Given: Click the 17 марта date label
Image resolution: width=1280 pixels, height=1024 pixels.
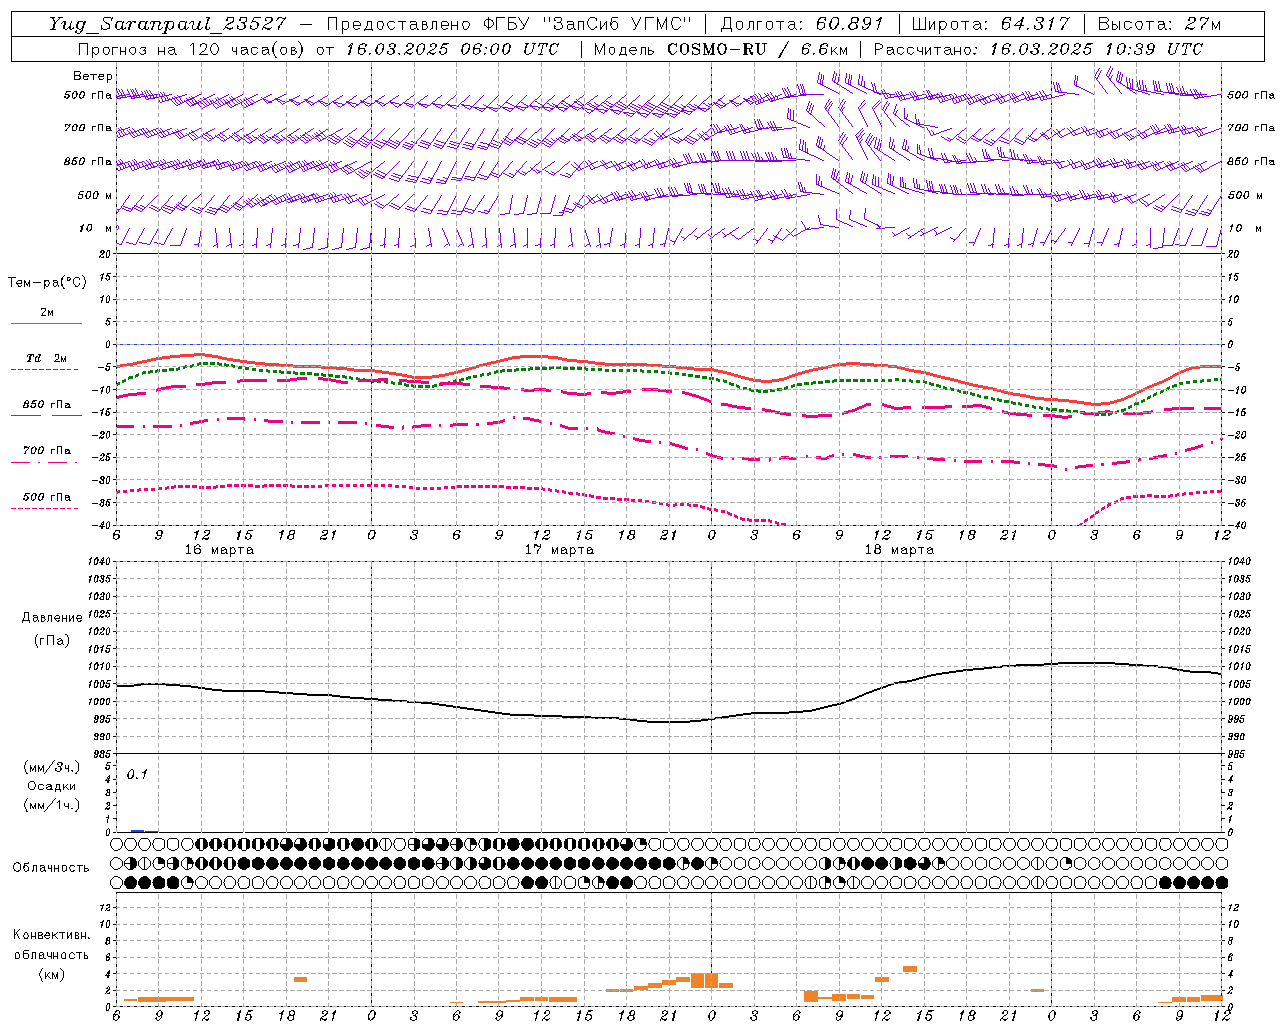Looking at the screenshot, I should pyautogui.click(x=559, y=550).
